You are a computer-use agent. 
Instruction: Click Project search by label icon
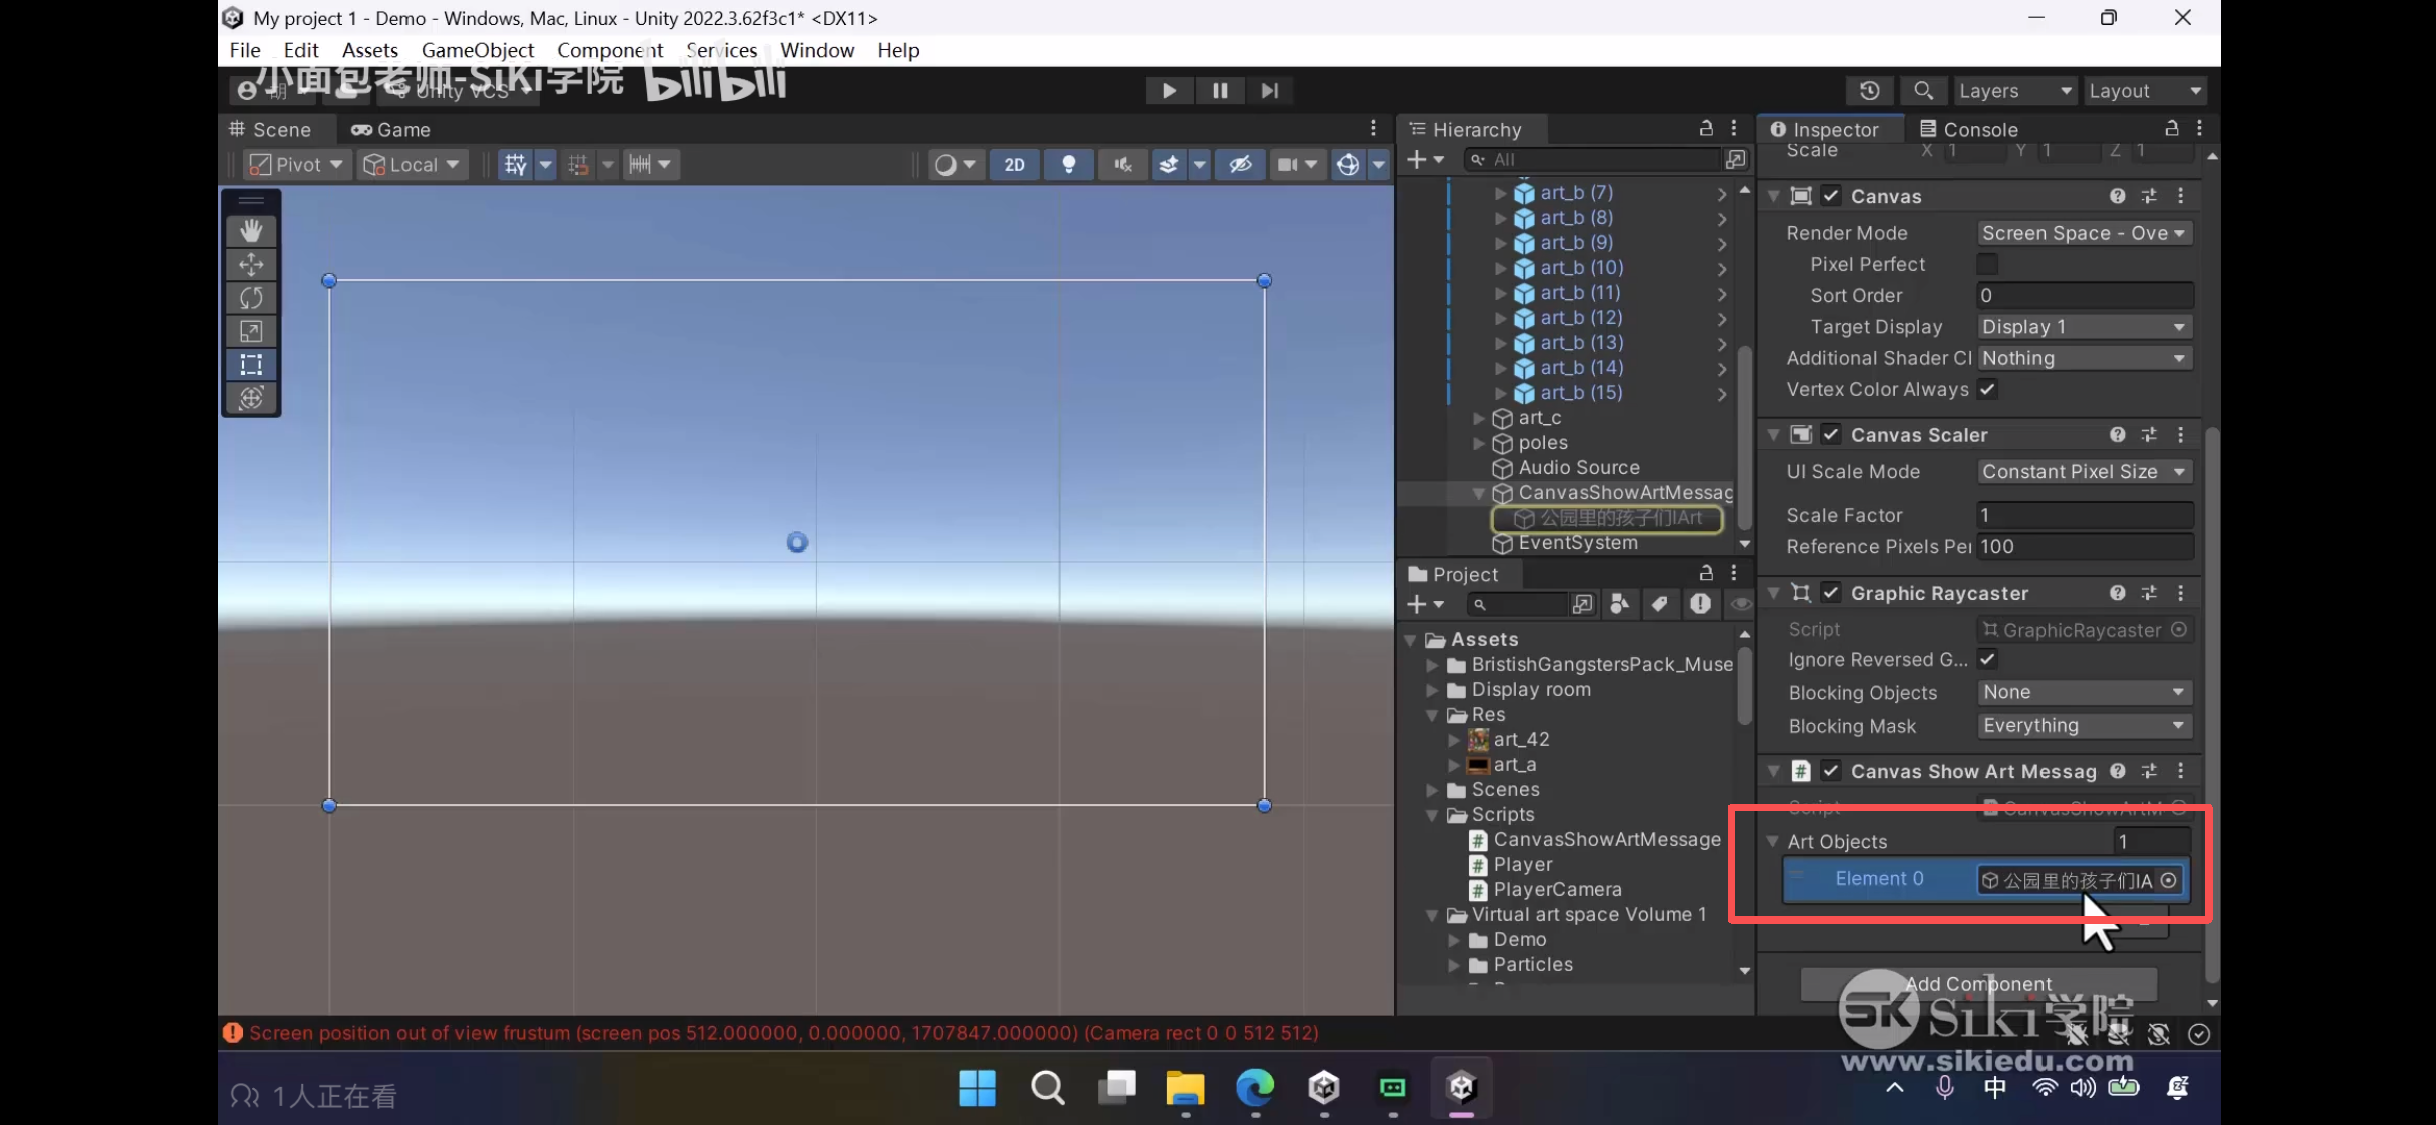[1659, 604]
